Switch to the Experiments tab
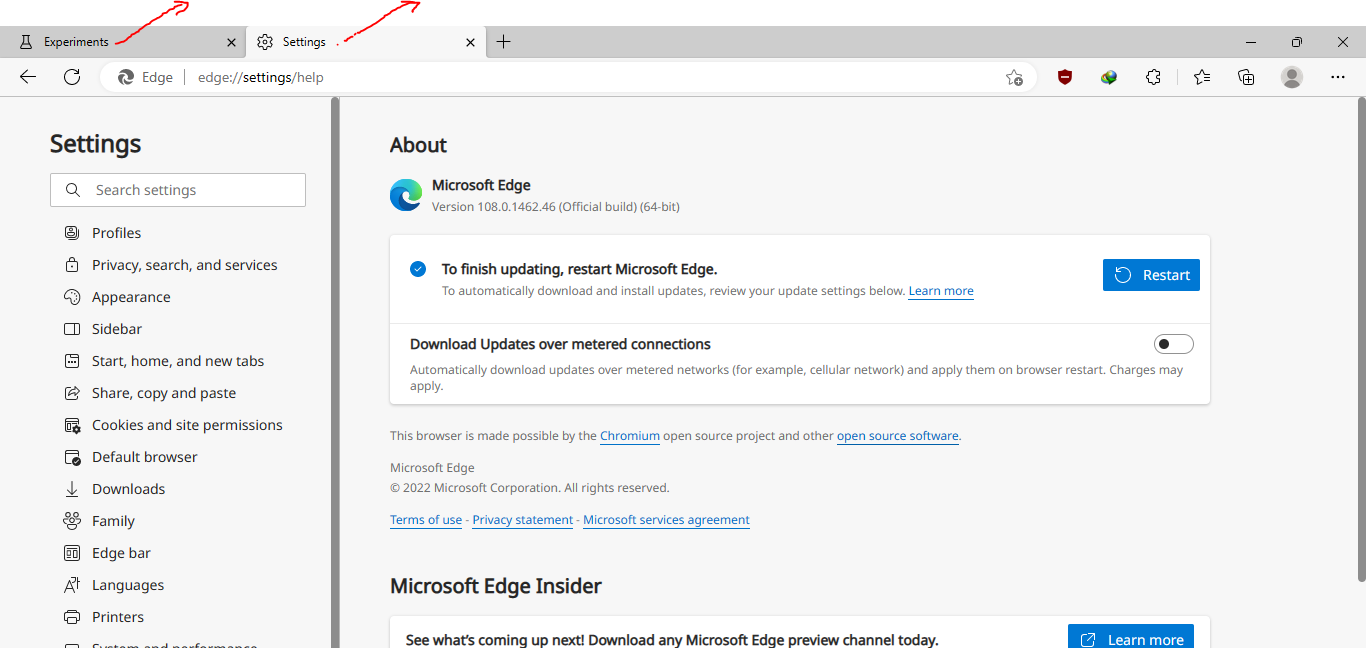Image resolution: width=1366 pixels, height=648 pixels. pyautogui.click(x=122, y=42)
